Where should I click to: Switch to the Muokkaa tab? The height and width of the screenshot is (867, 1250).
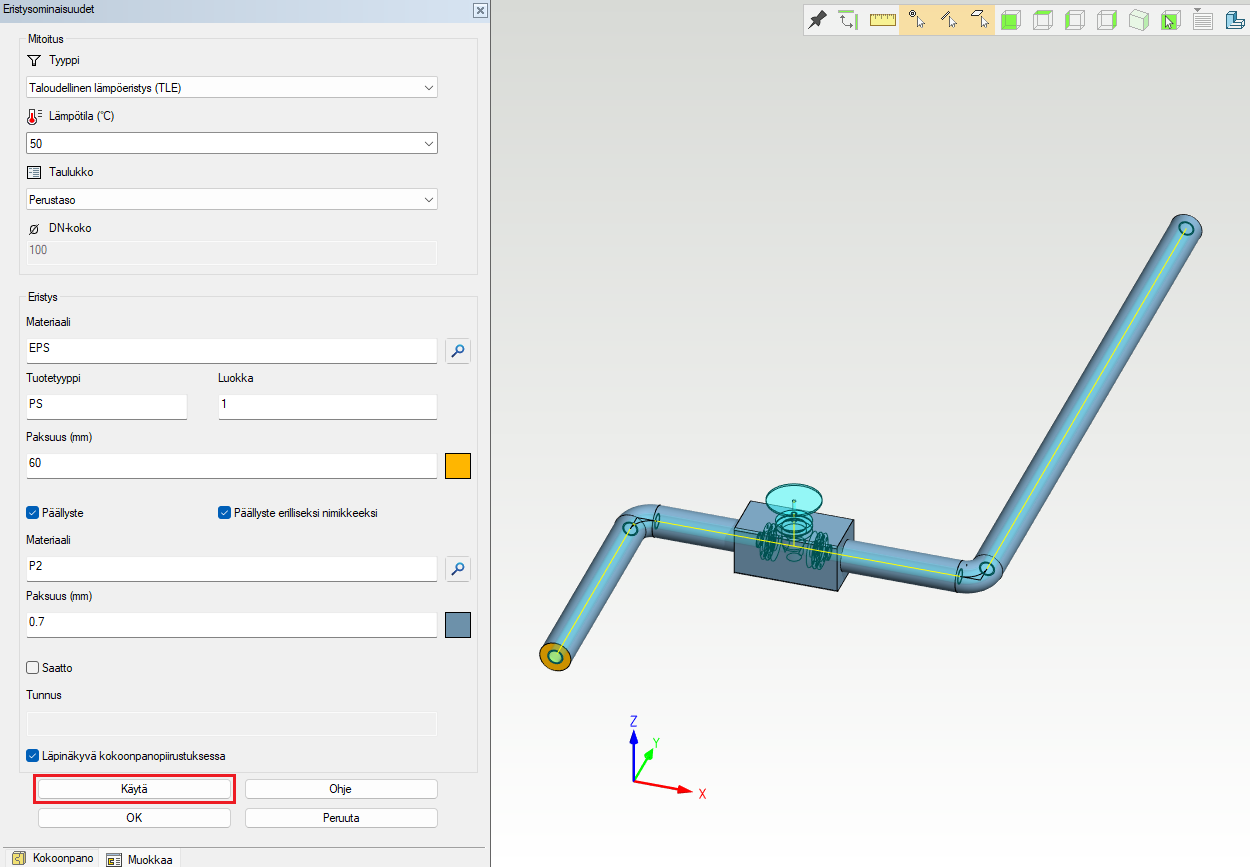coord(140,858)
